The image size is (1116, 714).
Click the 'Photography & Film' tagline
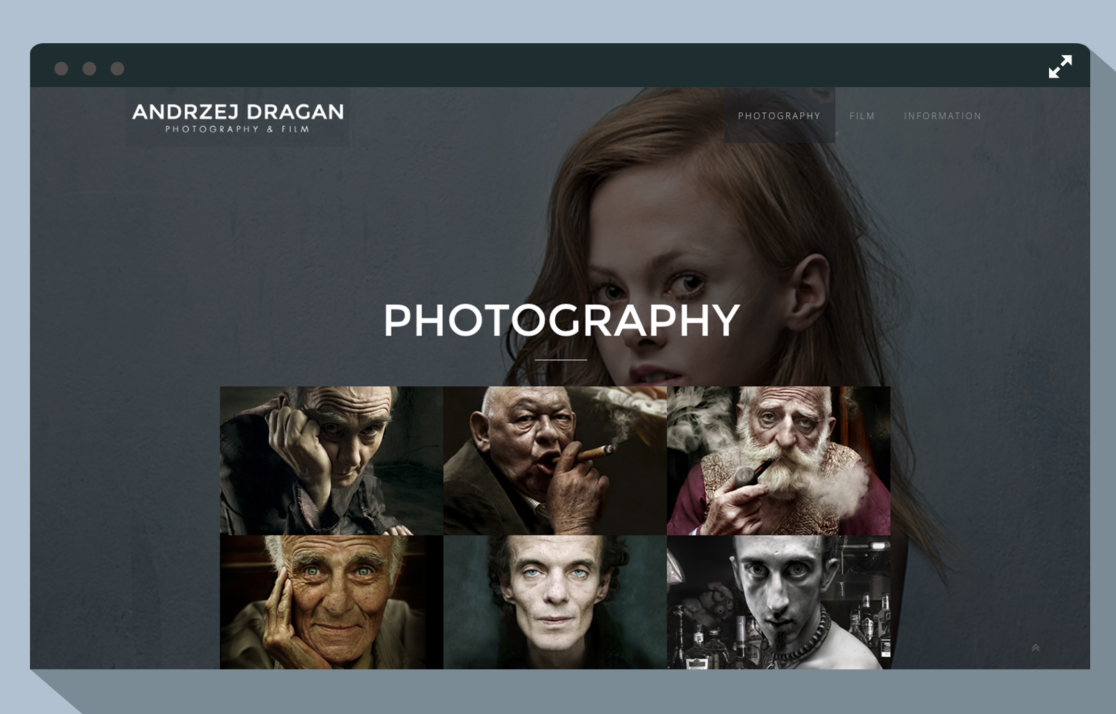238,130
